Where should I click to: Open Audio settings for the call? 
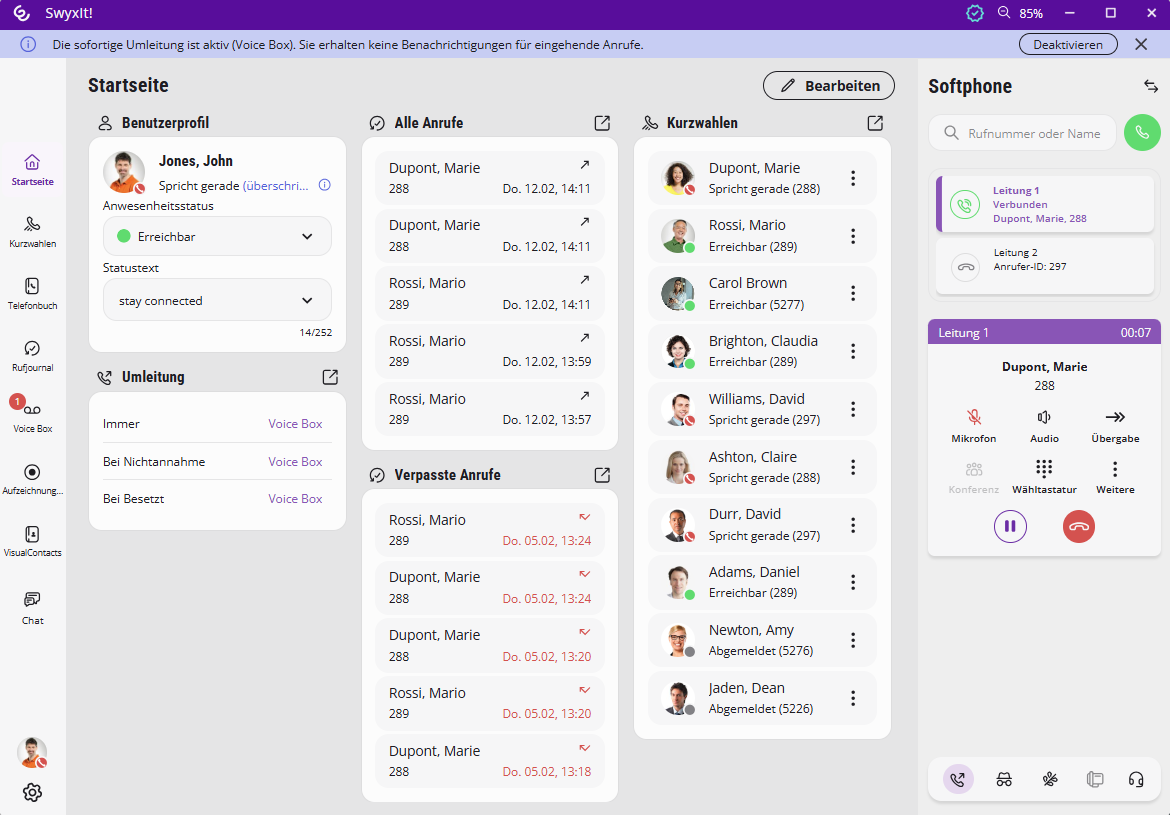[1044, 418]
